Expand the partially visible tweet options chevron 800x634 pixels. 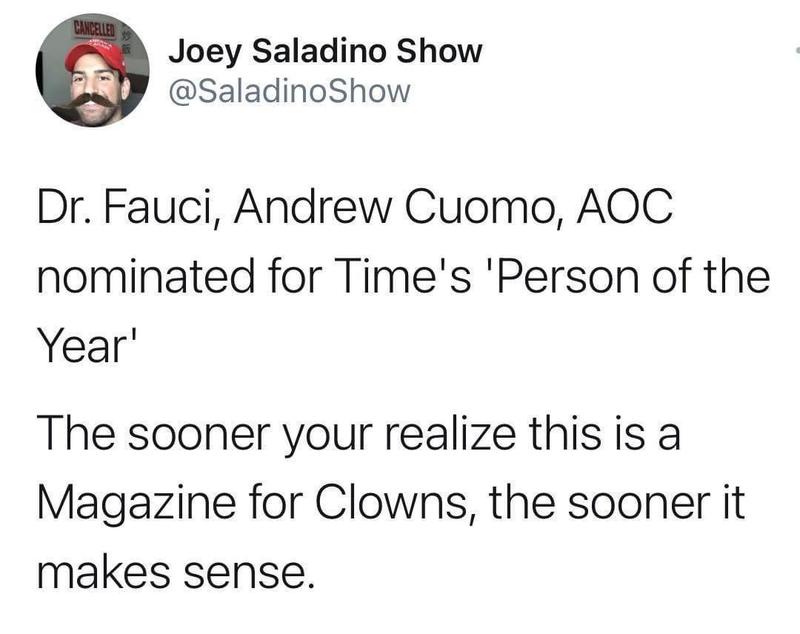tap(797, 50)
